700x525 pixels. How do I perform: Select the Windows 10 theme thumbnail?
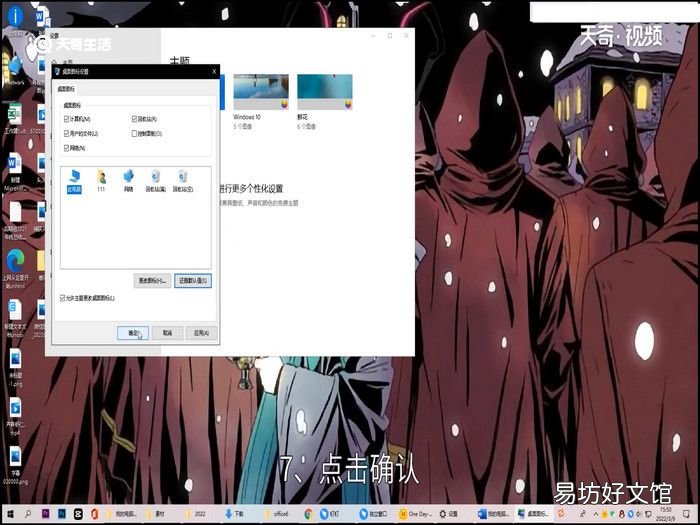pos(261,92)
